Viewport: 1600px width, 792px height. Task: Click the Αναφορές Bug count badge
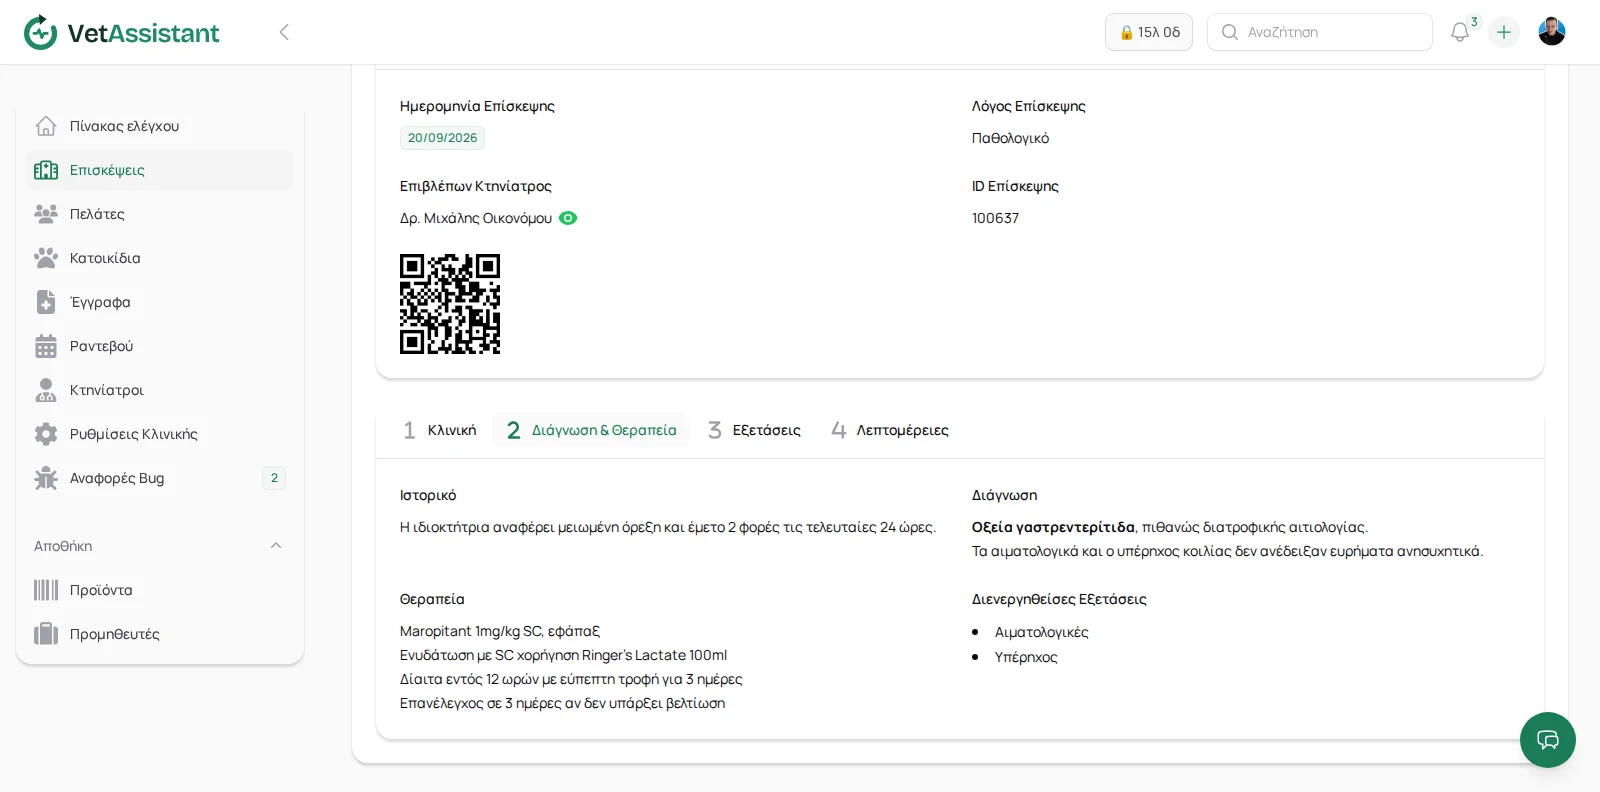click(x=274, y=478)
